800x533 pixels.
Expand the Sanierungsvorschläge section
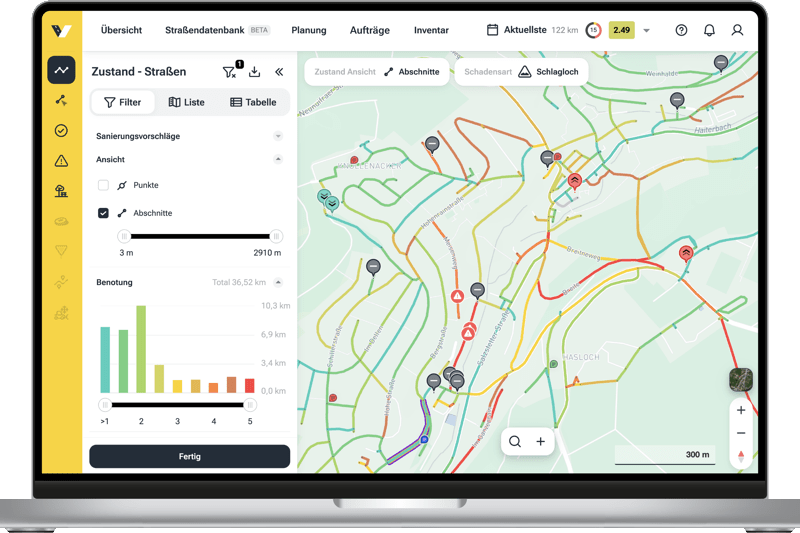(278, 136)
